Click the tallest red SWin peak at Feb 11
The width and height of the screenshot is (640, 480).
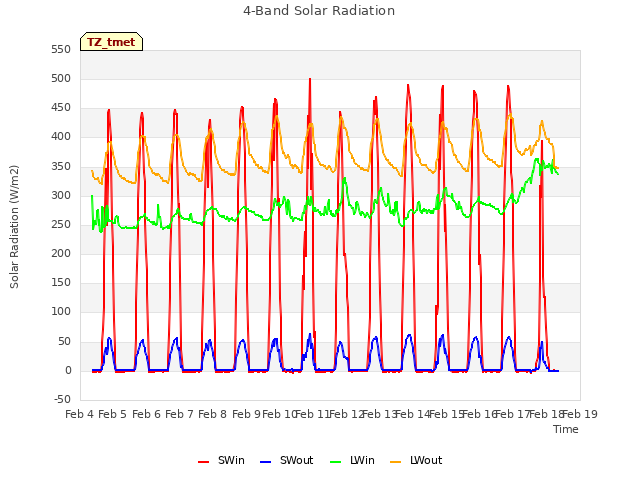pyautogui.click(x=310, y=80)
